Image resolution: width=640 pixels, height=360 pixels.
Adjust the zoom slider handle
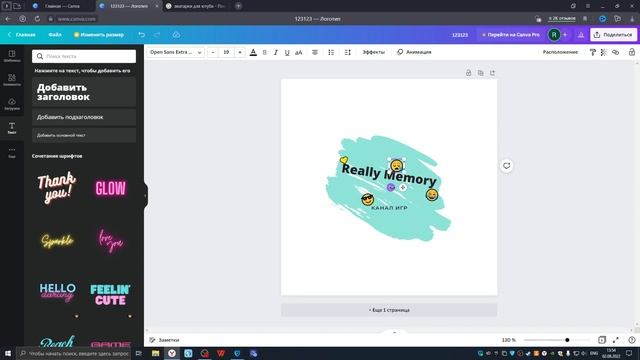[x=567, y=340]
